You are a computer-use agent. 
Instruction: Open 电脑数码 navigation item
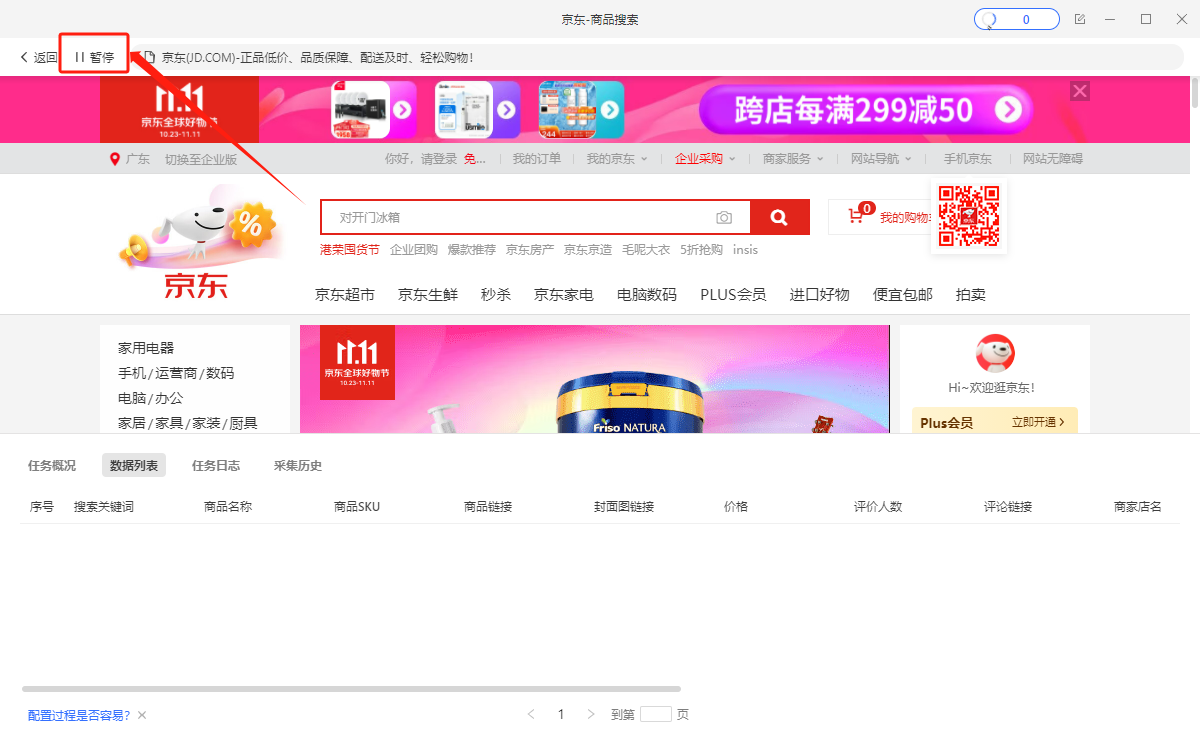coord(647,294)
